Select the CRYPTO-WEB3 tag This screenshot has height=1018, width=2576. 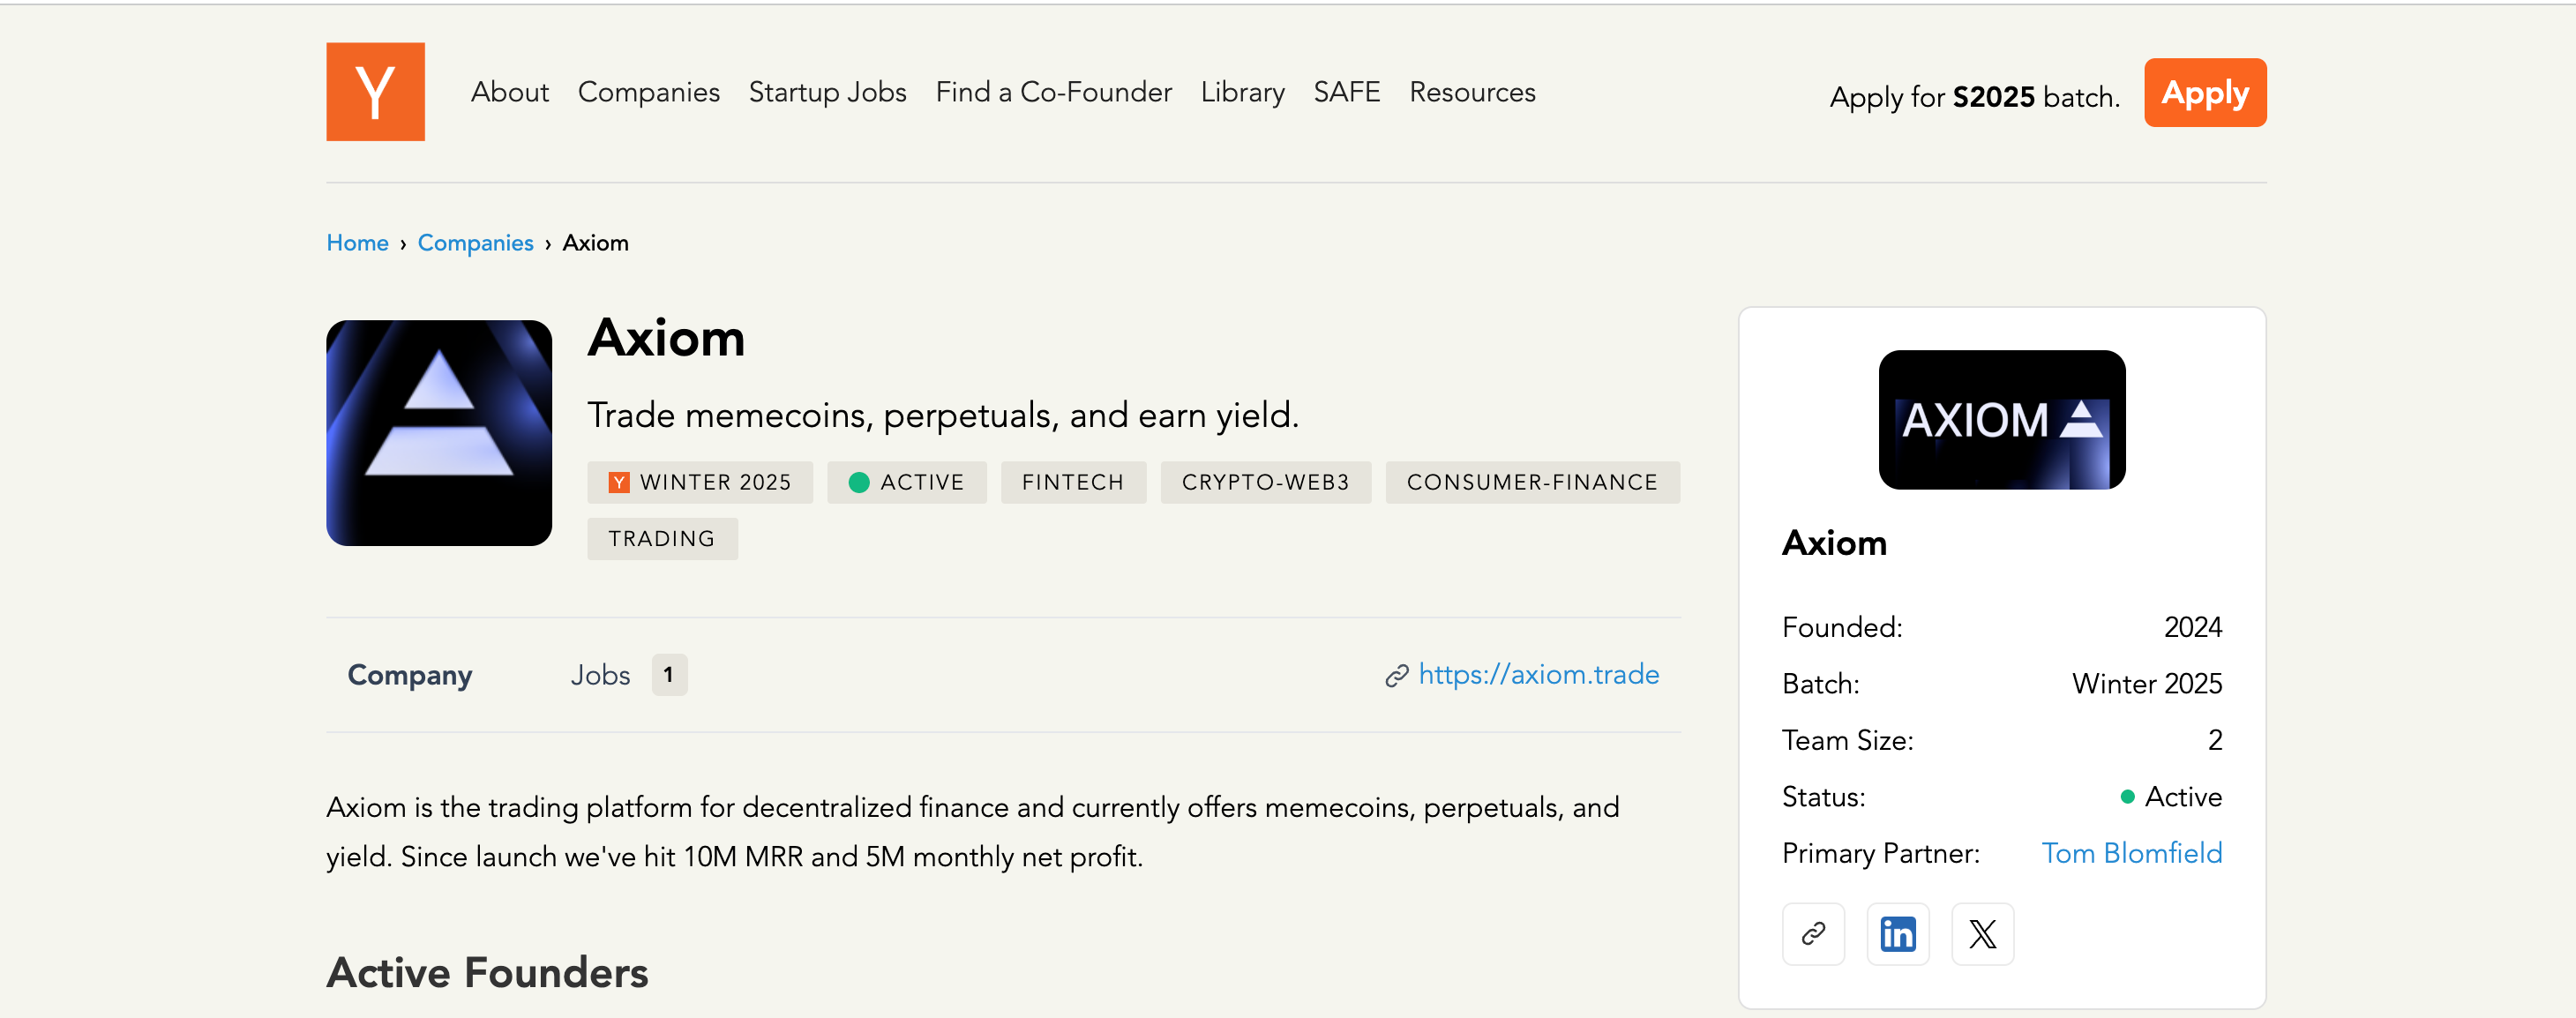pyautogui.click(x=1265, y=482)
